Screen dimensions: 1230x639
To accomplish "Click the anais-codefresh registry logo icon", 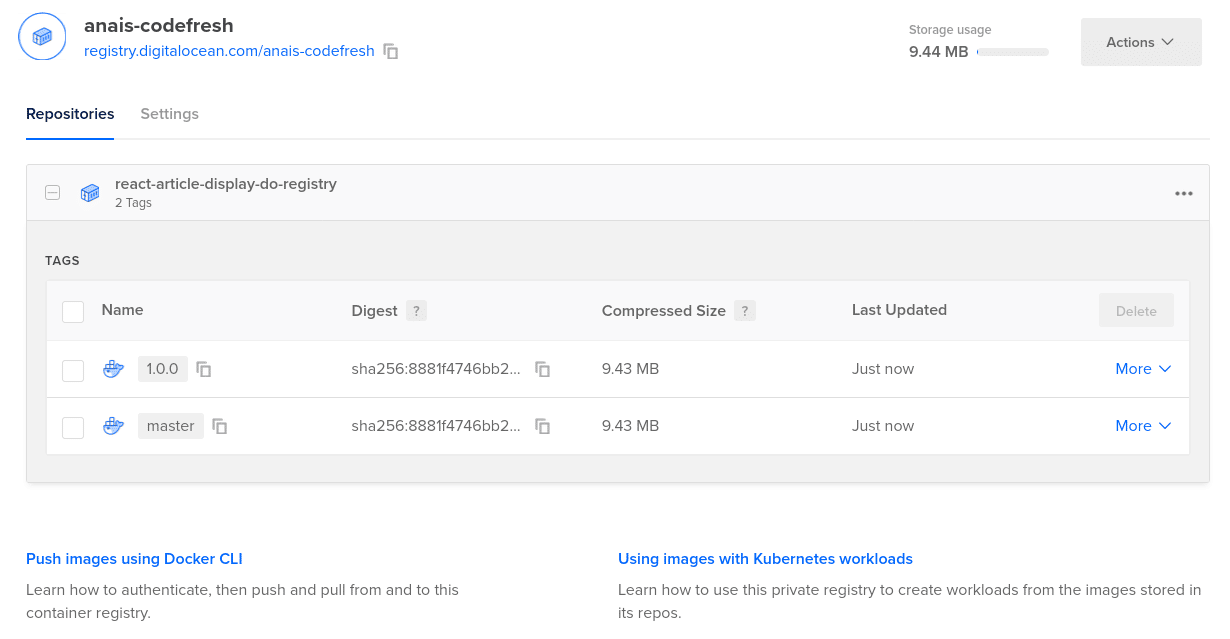I will click(x=42, y=37).
